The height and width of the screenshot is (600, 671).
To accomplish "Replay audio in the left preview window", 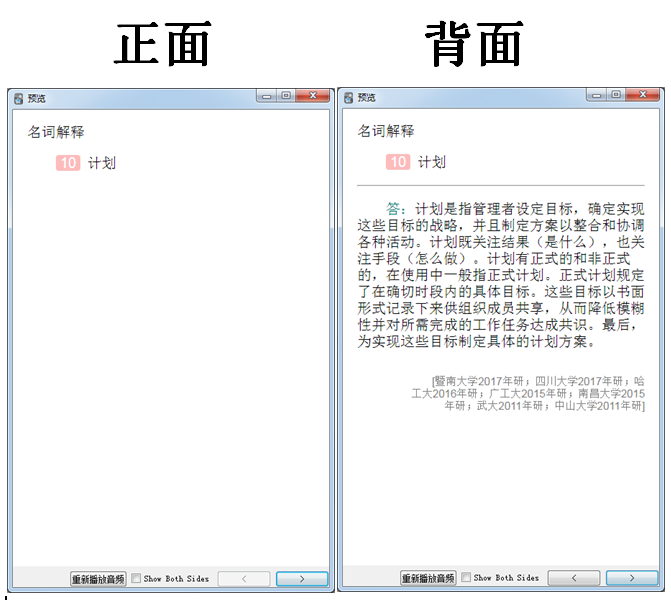I will pyautogui.click(x=98, y=579).
